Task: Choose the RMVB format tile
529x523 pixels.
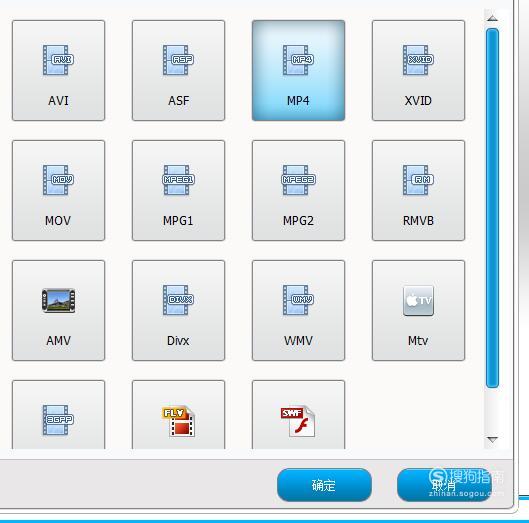Action: tap(418, 190)
